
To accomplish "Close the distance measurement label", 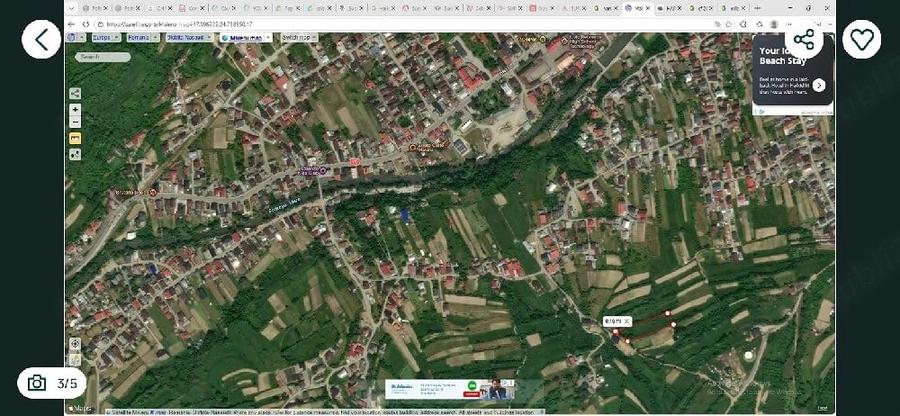I will [627, 321].
